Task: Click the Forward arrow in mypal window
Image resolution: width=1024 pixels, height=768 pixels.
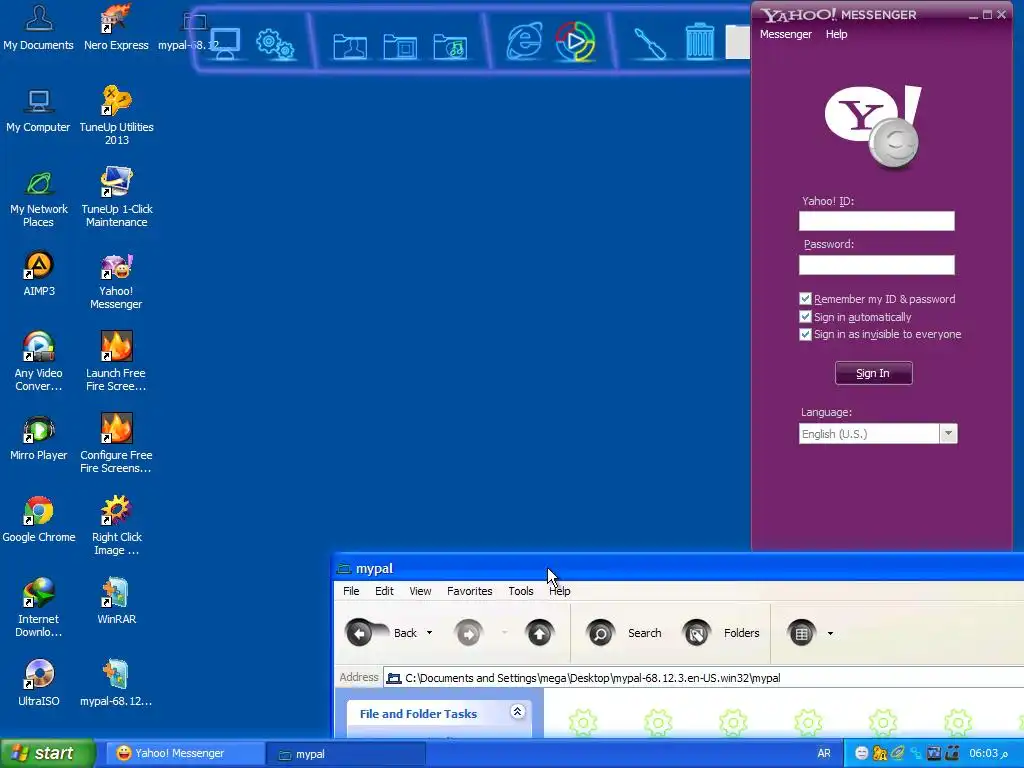Action: pyautogui.click(x=468, y=633)
